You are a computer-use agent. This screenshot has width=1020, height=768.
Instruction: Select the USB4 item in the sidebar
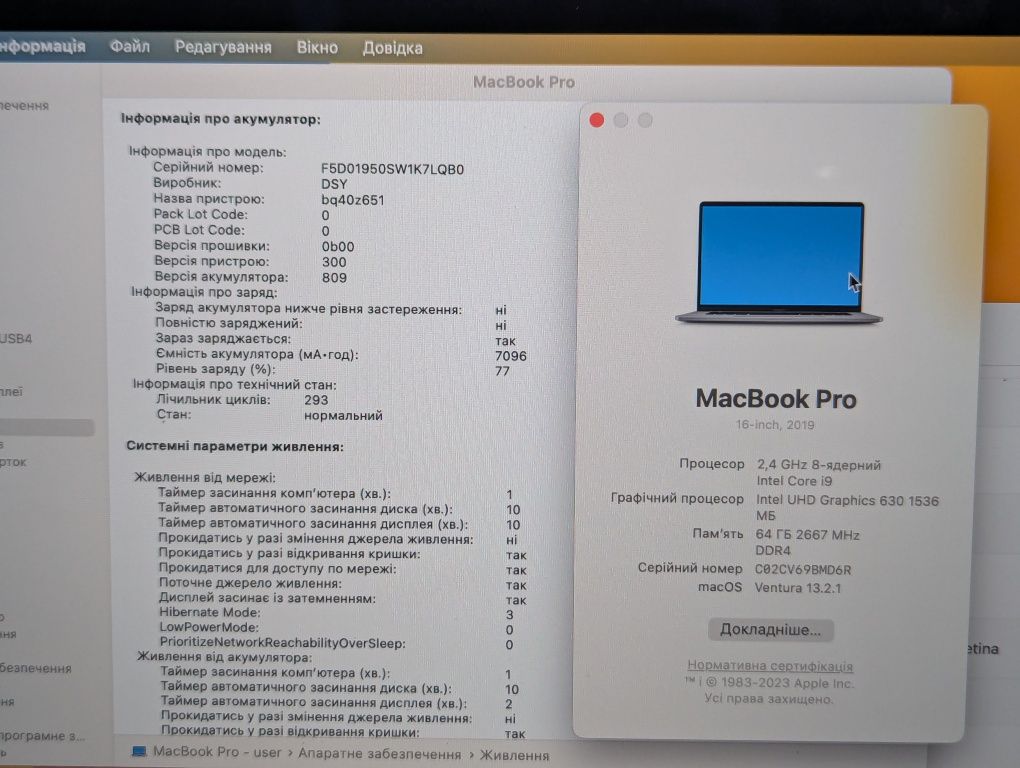[16, 338]
